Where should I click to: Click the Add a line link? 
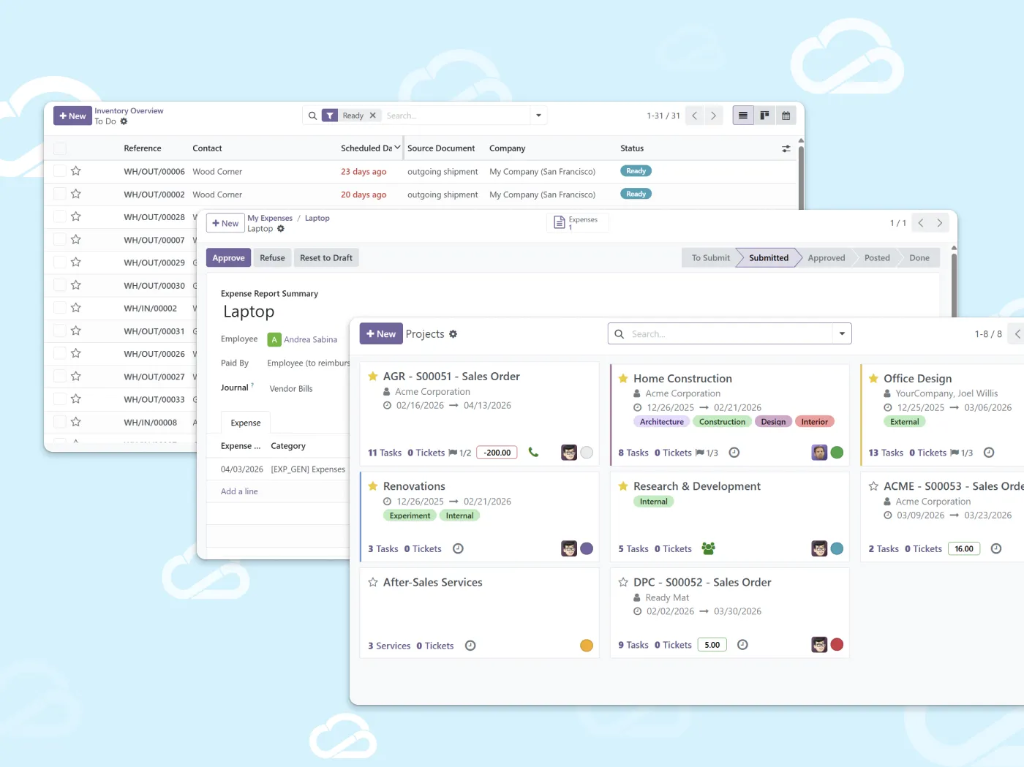[239, 491]
